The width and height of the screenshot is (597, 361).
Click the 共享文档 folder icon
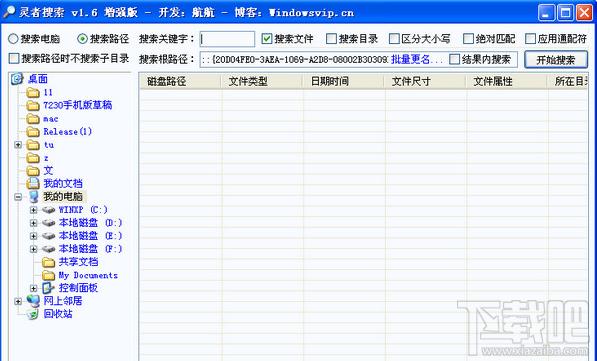tap(49, 262)
